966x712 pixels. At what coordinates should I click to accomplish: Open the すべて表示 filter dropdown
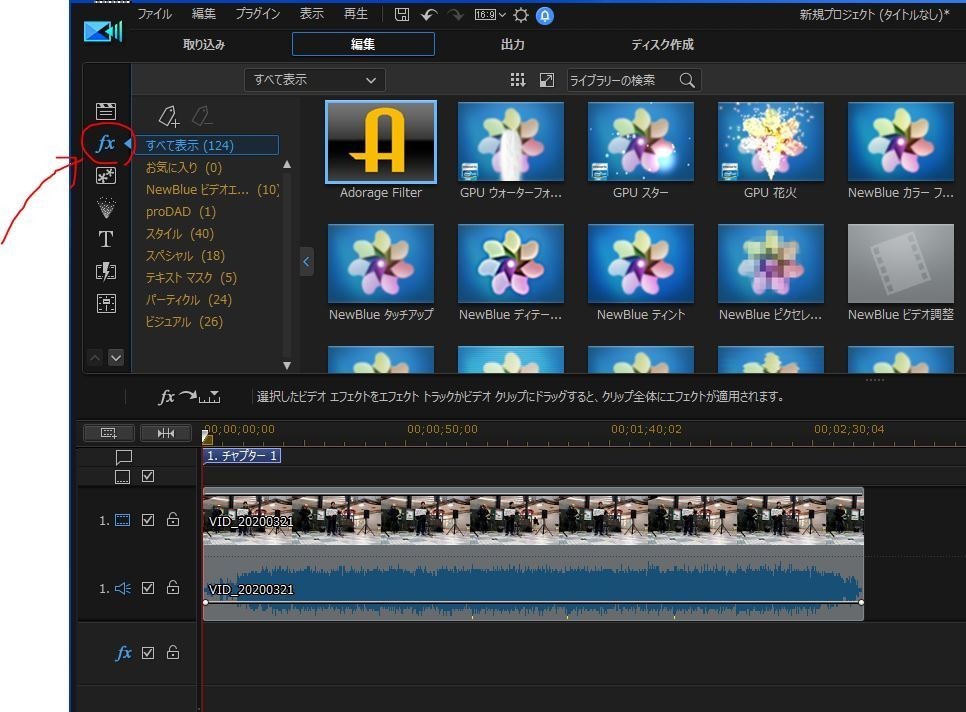pyautogui.click(x=315, y=80)
